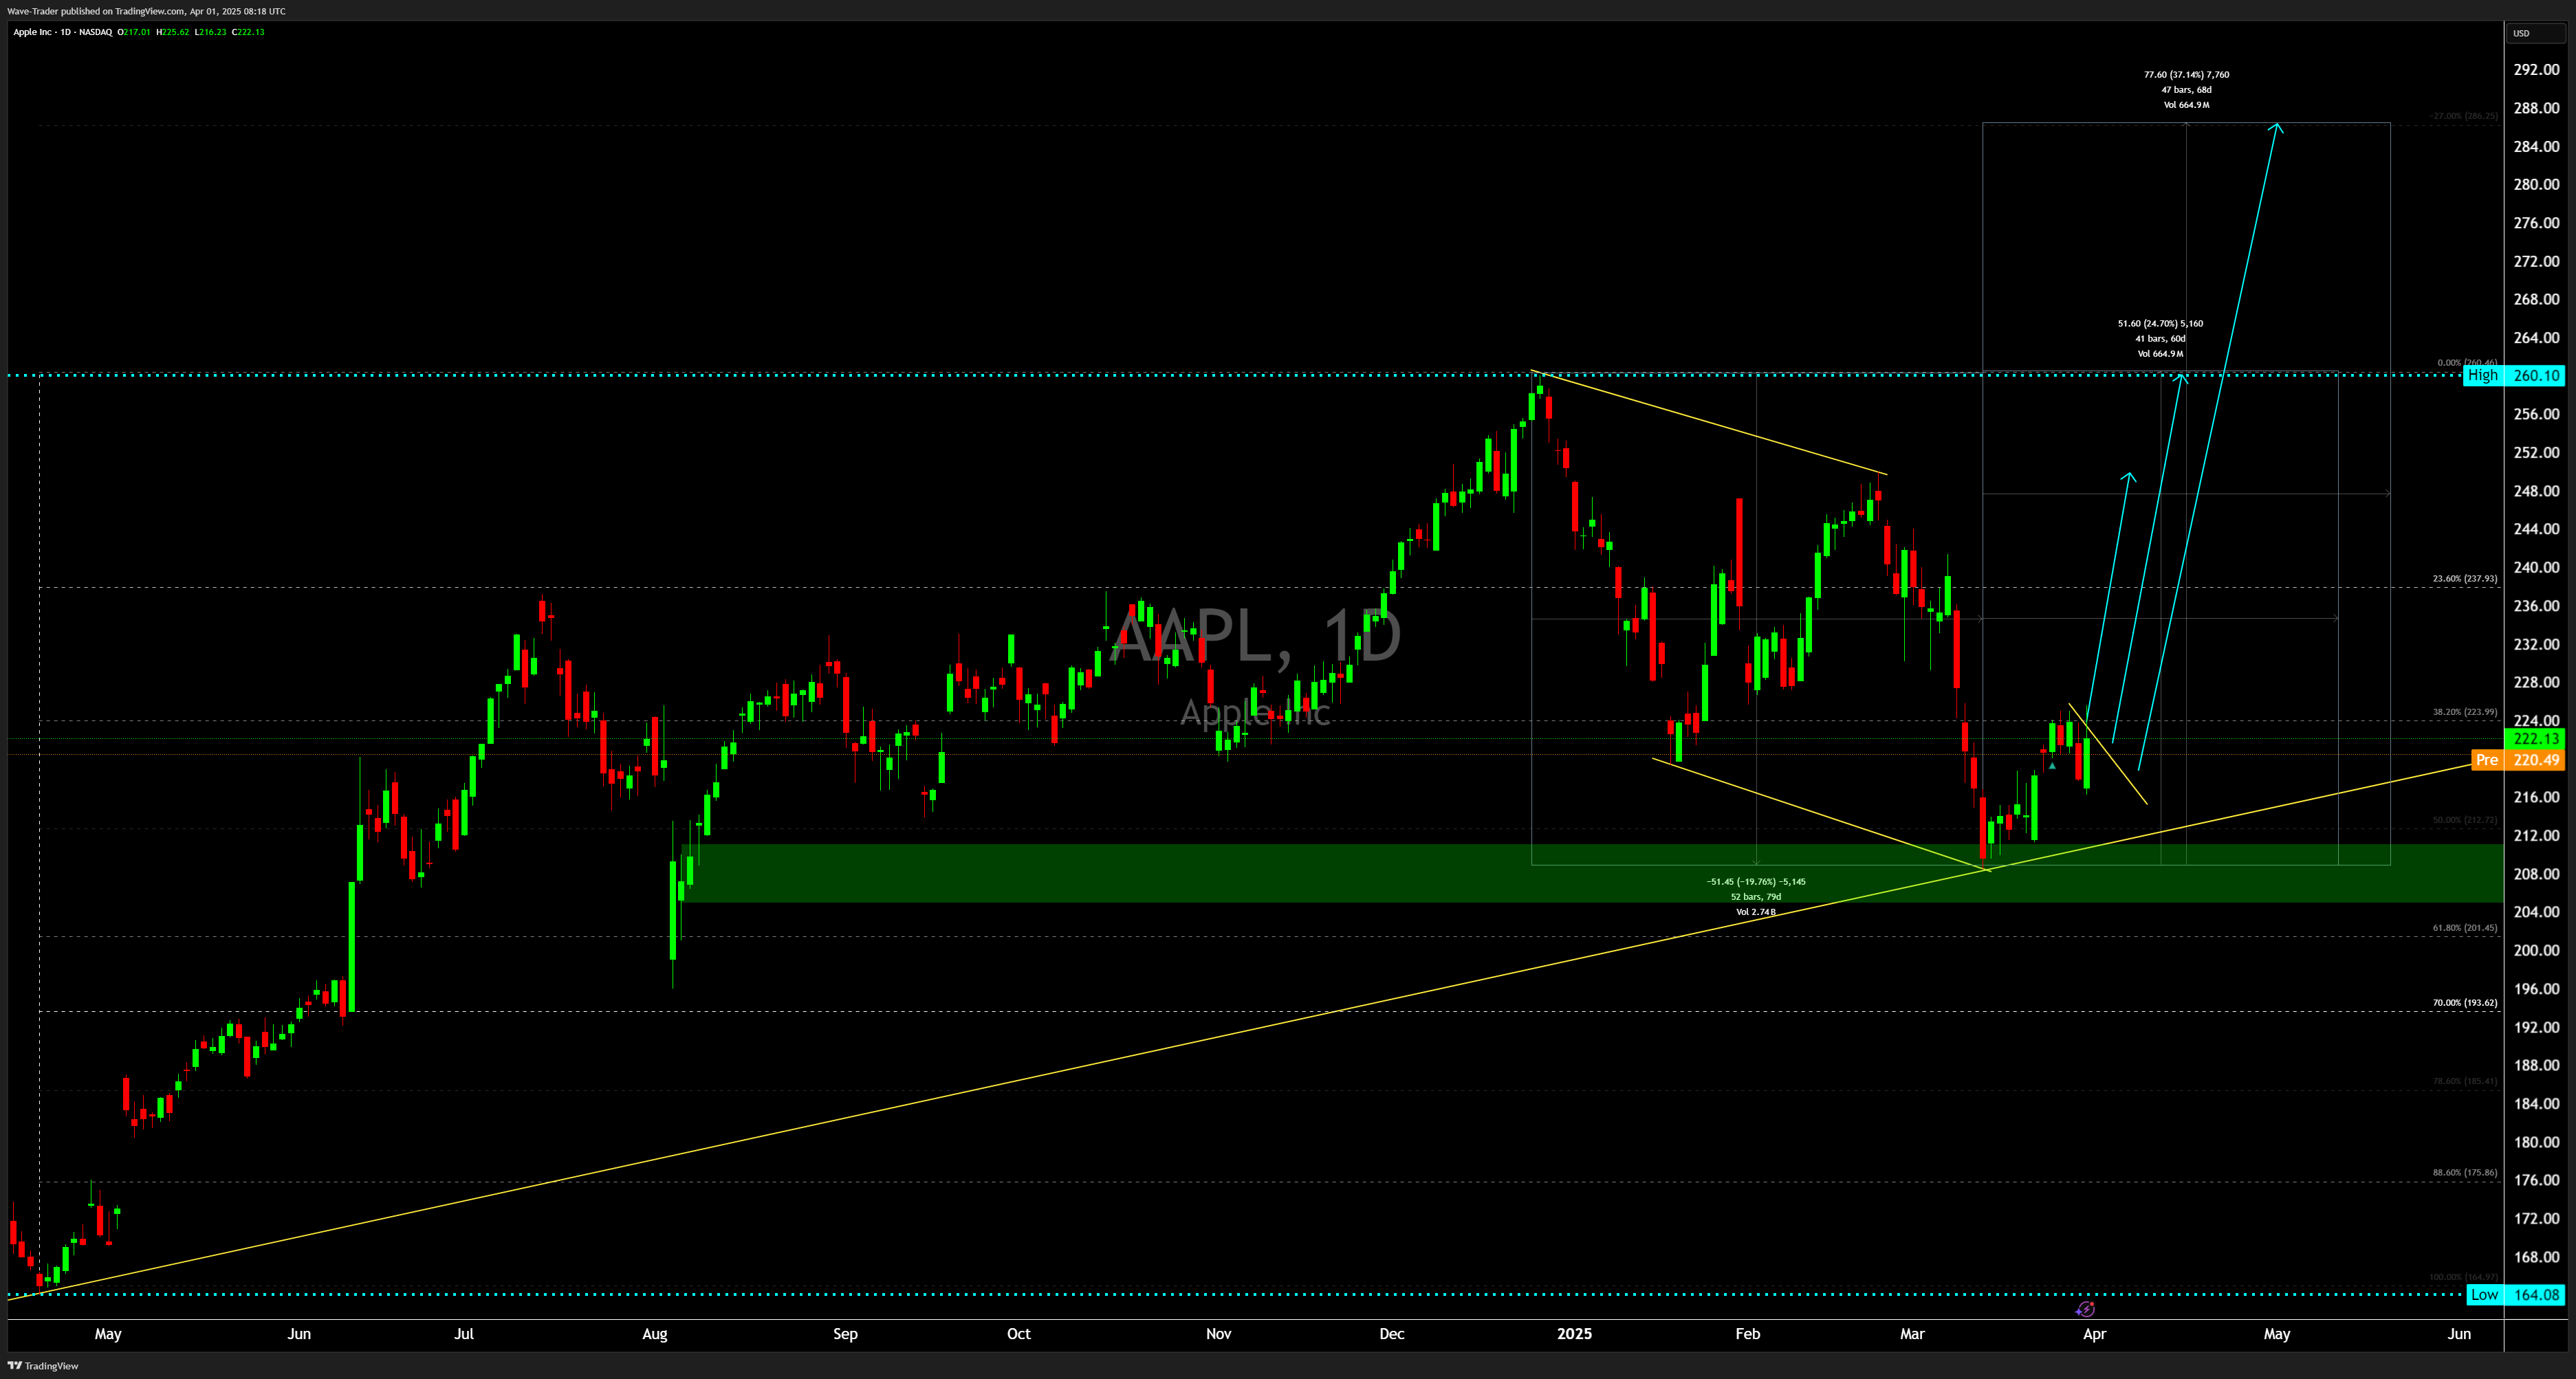The height and width of the screenshot is (1379, 2576).
Task: Click the '52 bars, 79d' measurement label
Action: point(1756,896)
